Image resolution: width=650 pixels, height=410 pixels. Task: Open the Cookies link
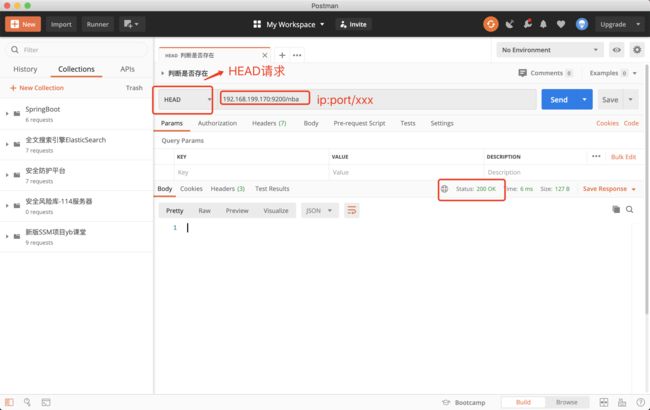[x=607, y=123]
